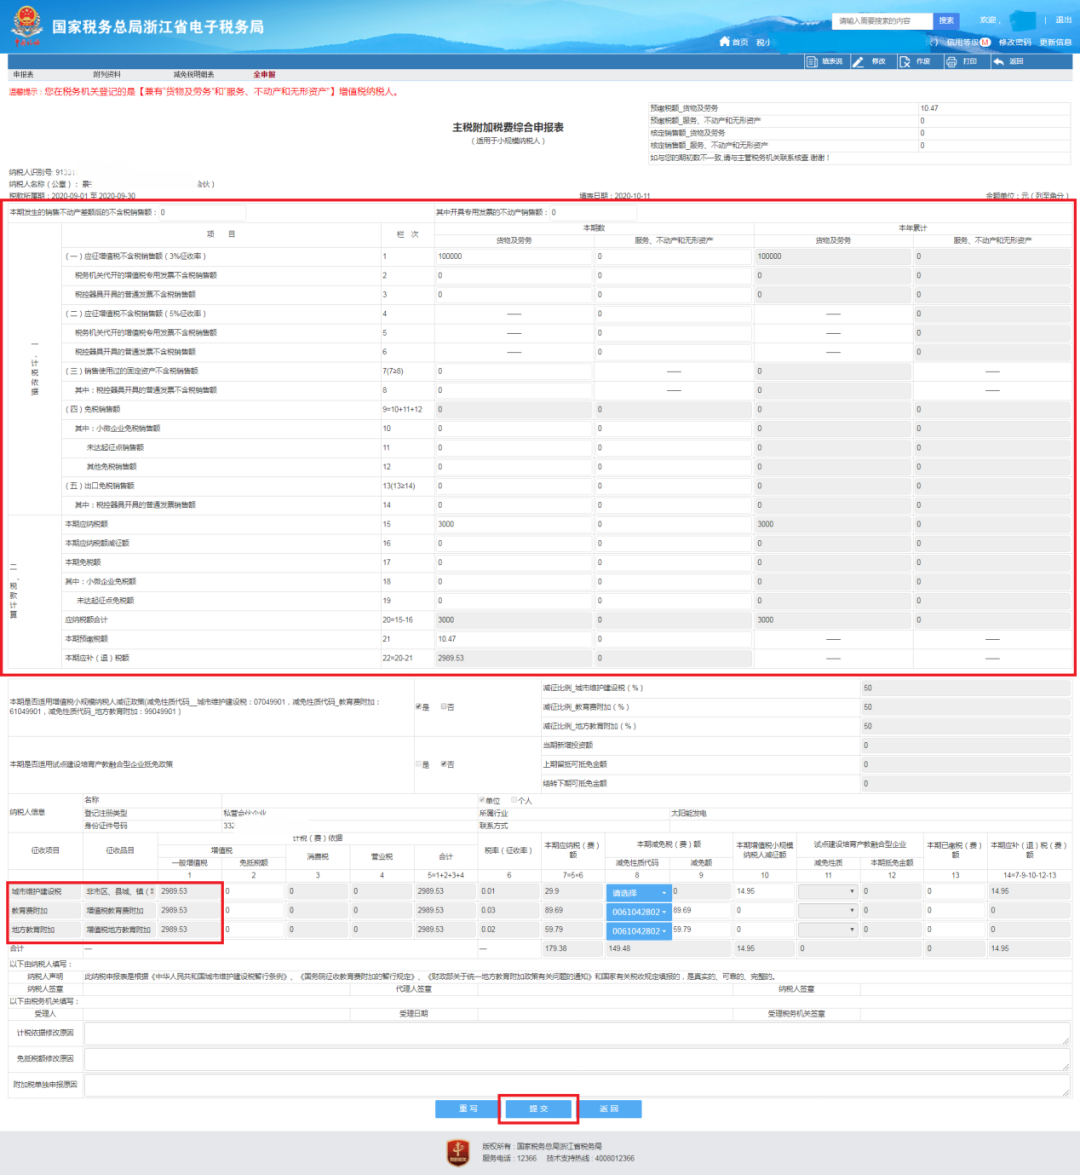Click the 搜索 search button

coord(947,20)
